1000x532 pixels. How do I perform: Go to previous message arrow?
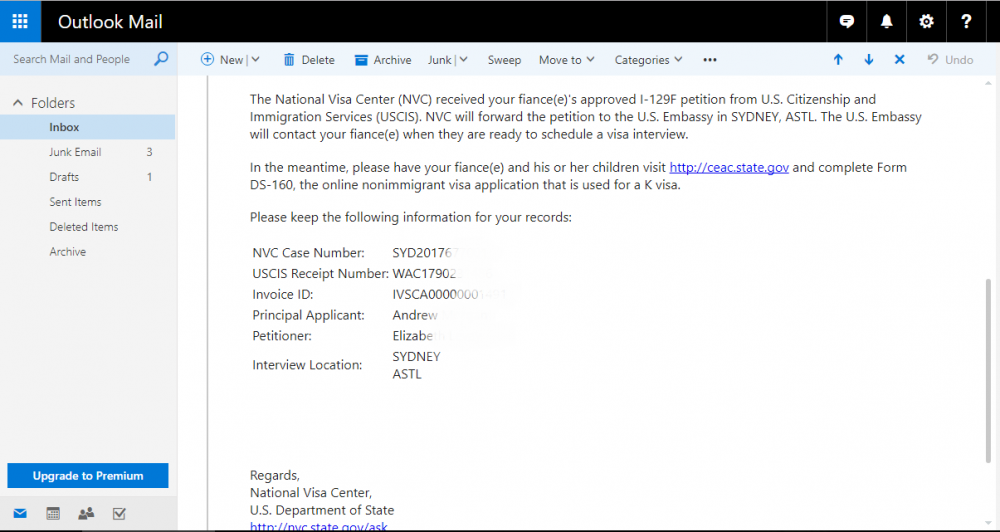838,59
